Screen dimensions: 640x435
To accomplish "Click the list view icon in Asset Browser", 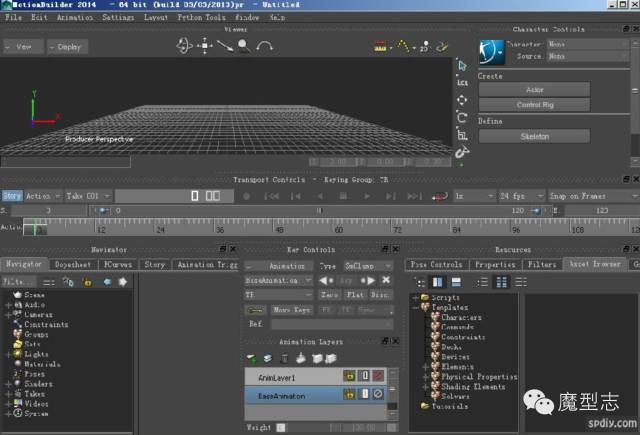I will click(482, 282).
